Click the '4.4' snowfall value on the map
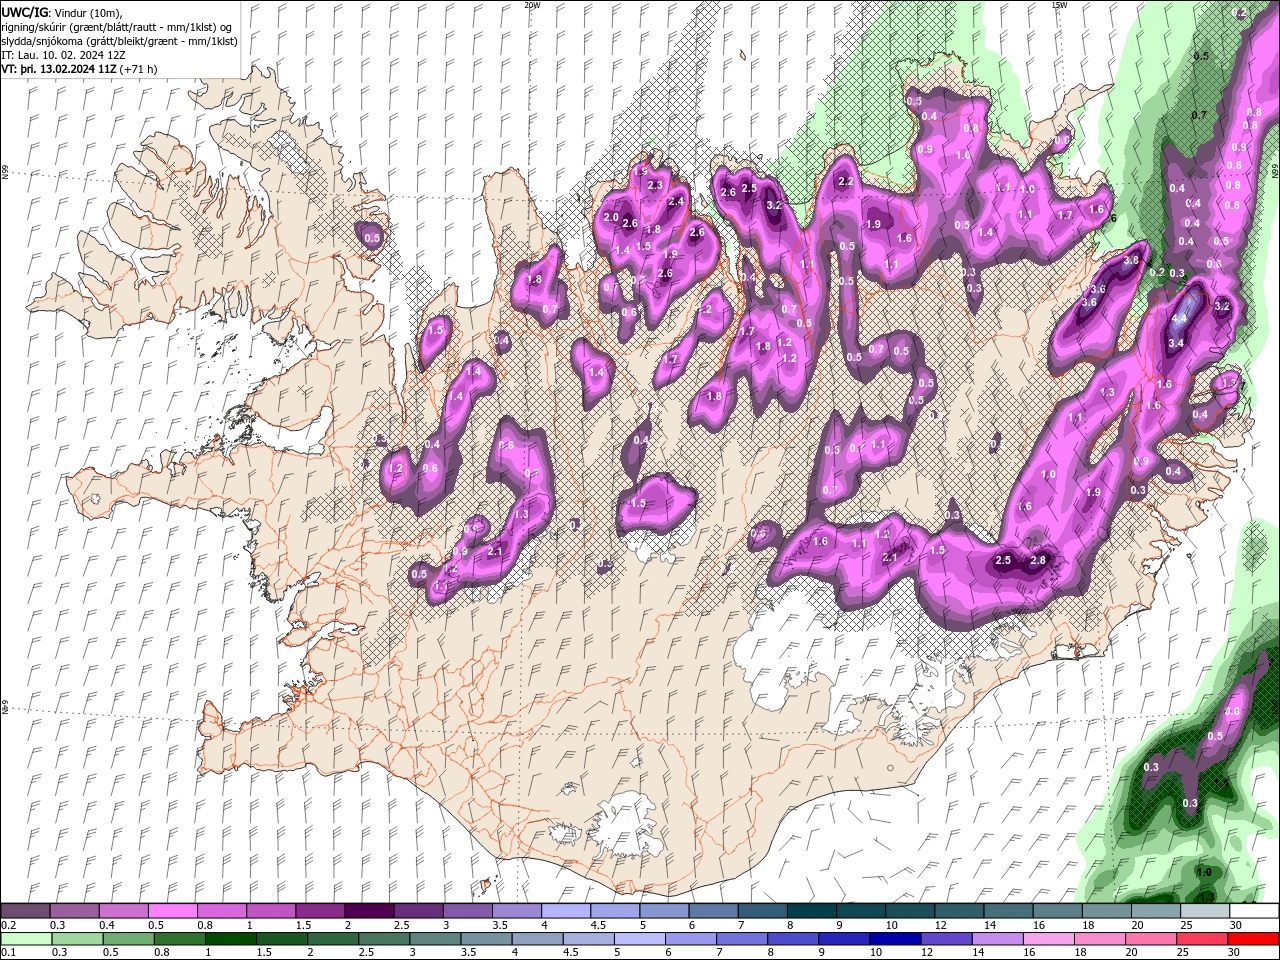This screenshot has width=1280, height=960. tap(1179, 318)
